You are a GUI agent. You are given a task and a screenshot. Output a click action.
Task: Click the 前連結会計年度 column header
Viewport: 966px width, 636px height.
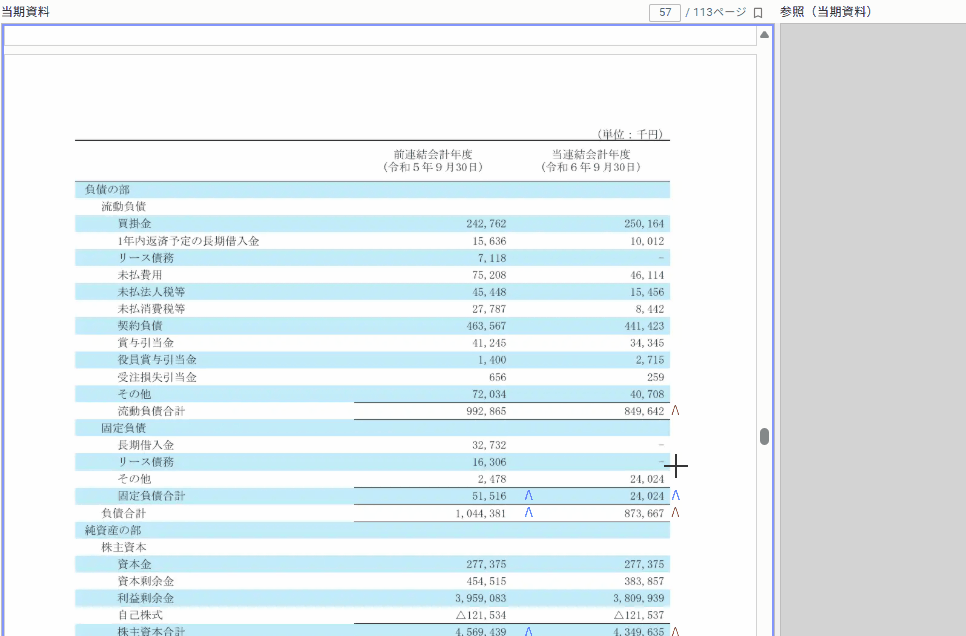pyautogui.click(x=433, y=154)
